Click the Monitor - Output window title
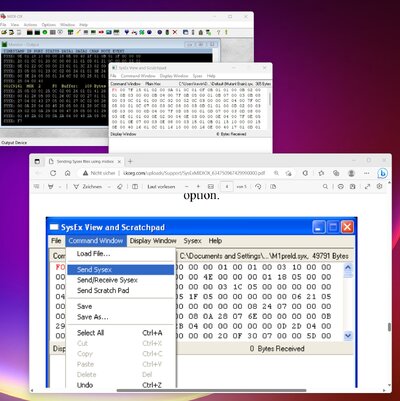This screenshot has height=401, width=400. click(24, 44)
